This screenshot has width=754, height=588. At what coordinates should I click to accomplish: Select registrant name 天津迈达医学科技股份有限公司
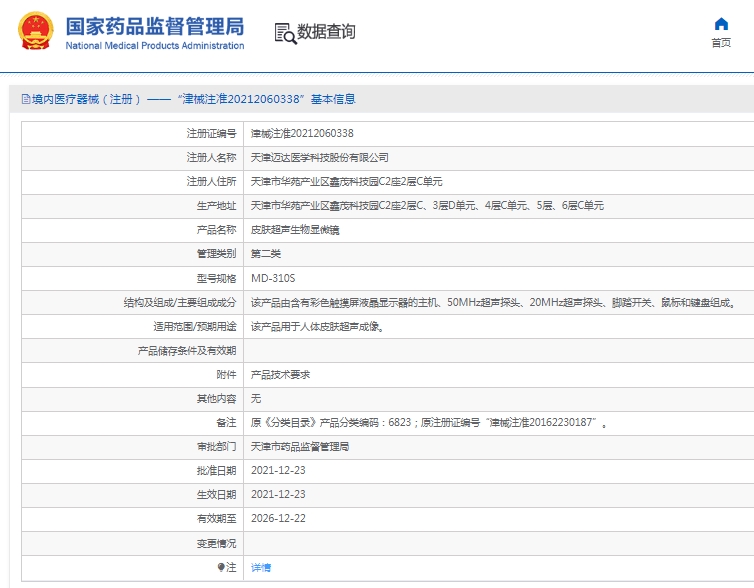tap(319, 157)
